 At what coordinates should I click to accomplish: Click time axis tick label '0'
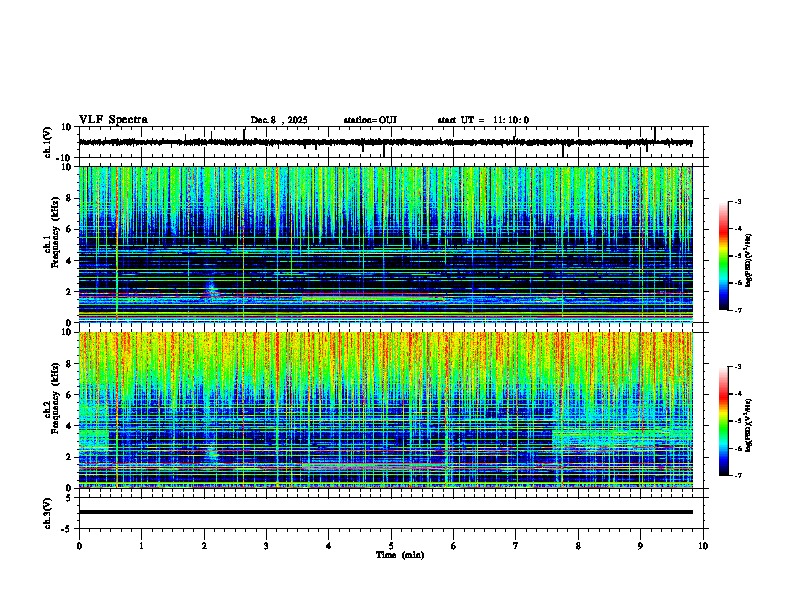pyautogui.click(x=79, y=546)
